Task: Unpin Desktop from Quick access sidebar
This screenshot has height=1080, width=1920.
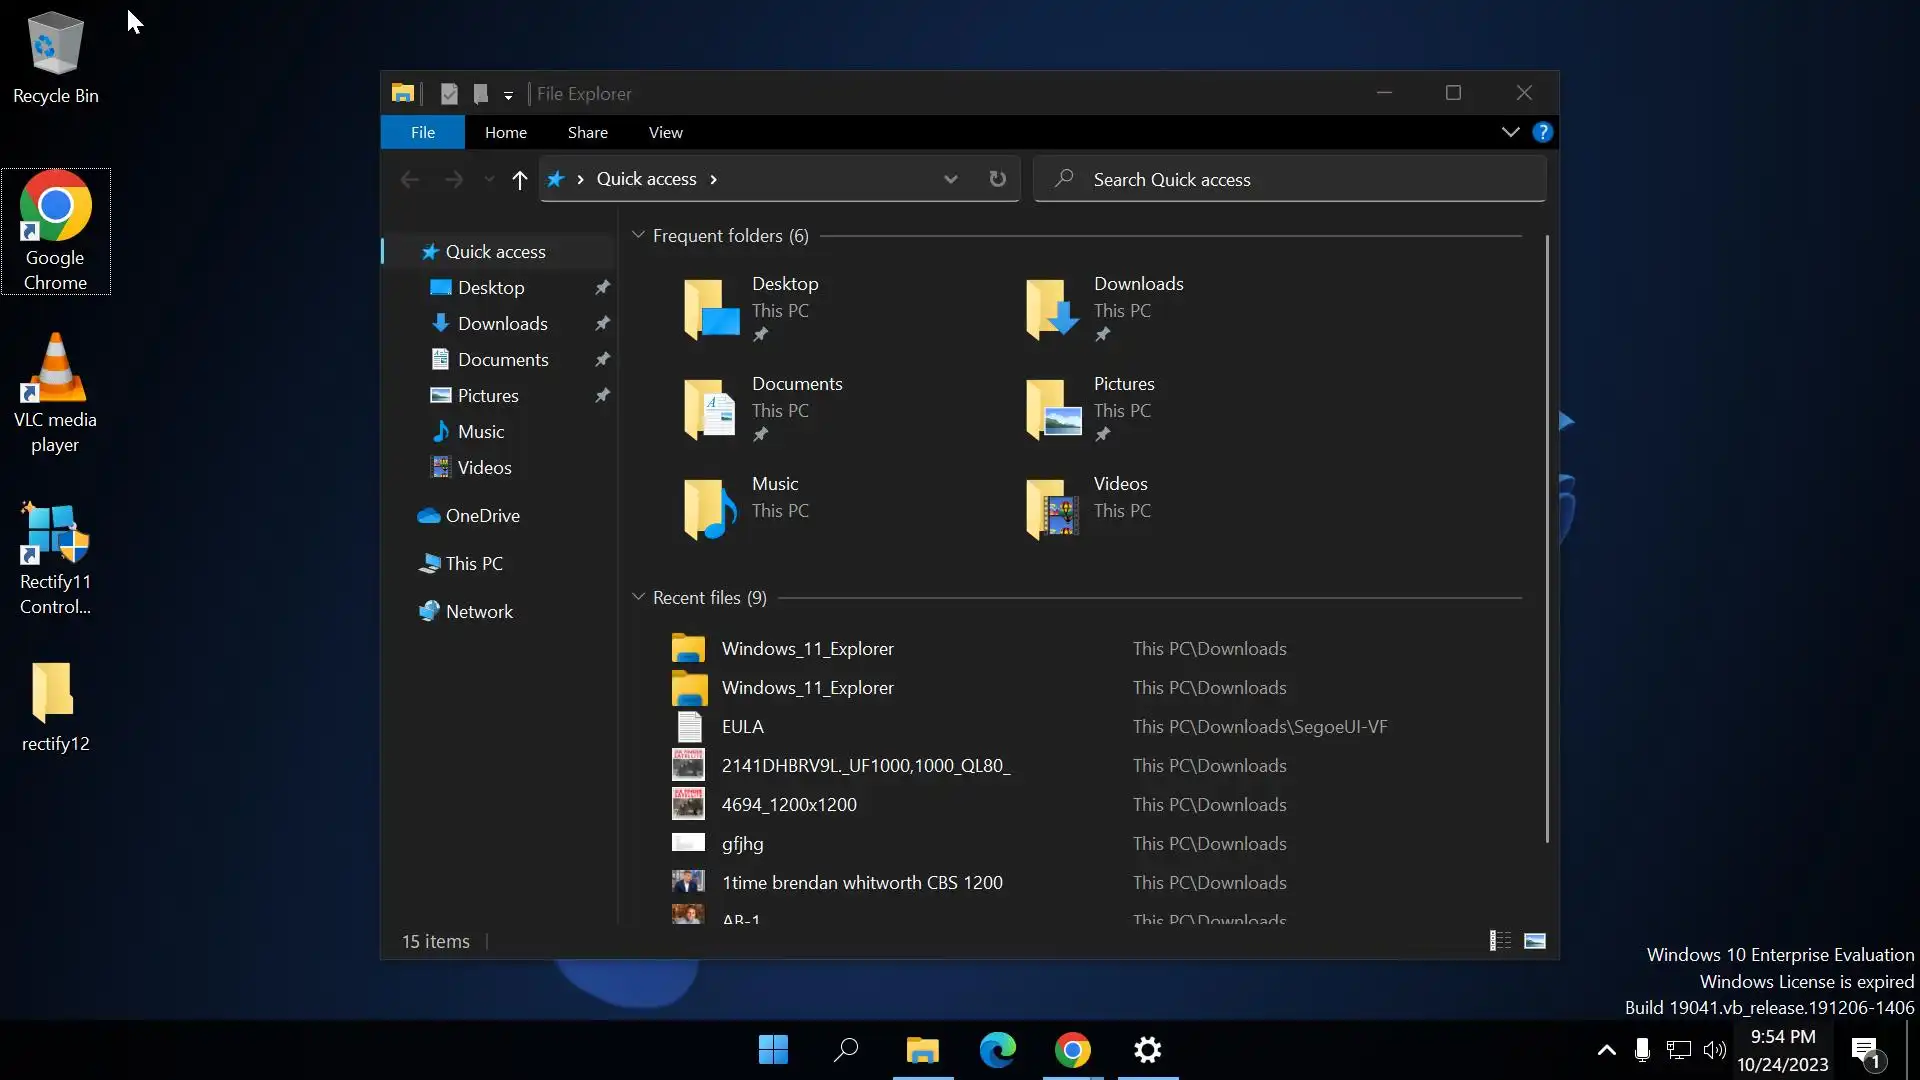Action: tap(602, 288)
